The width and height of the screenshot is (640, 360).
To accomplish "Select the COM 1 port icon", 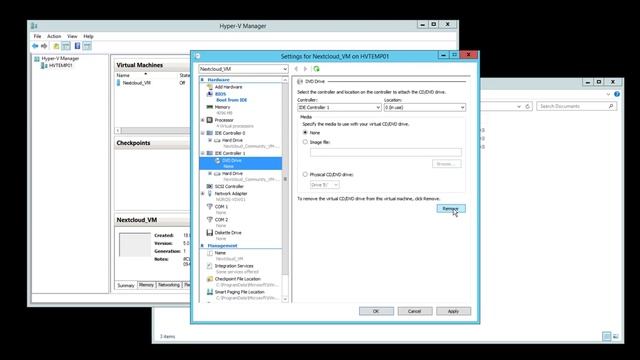I will [x=210, y=207].
